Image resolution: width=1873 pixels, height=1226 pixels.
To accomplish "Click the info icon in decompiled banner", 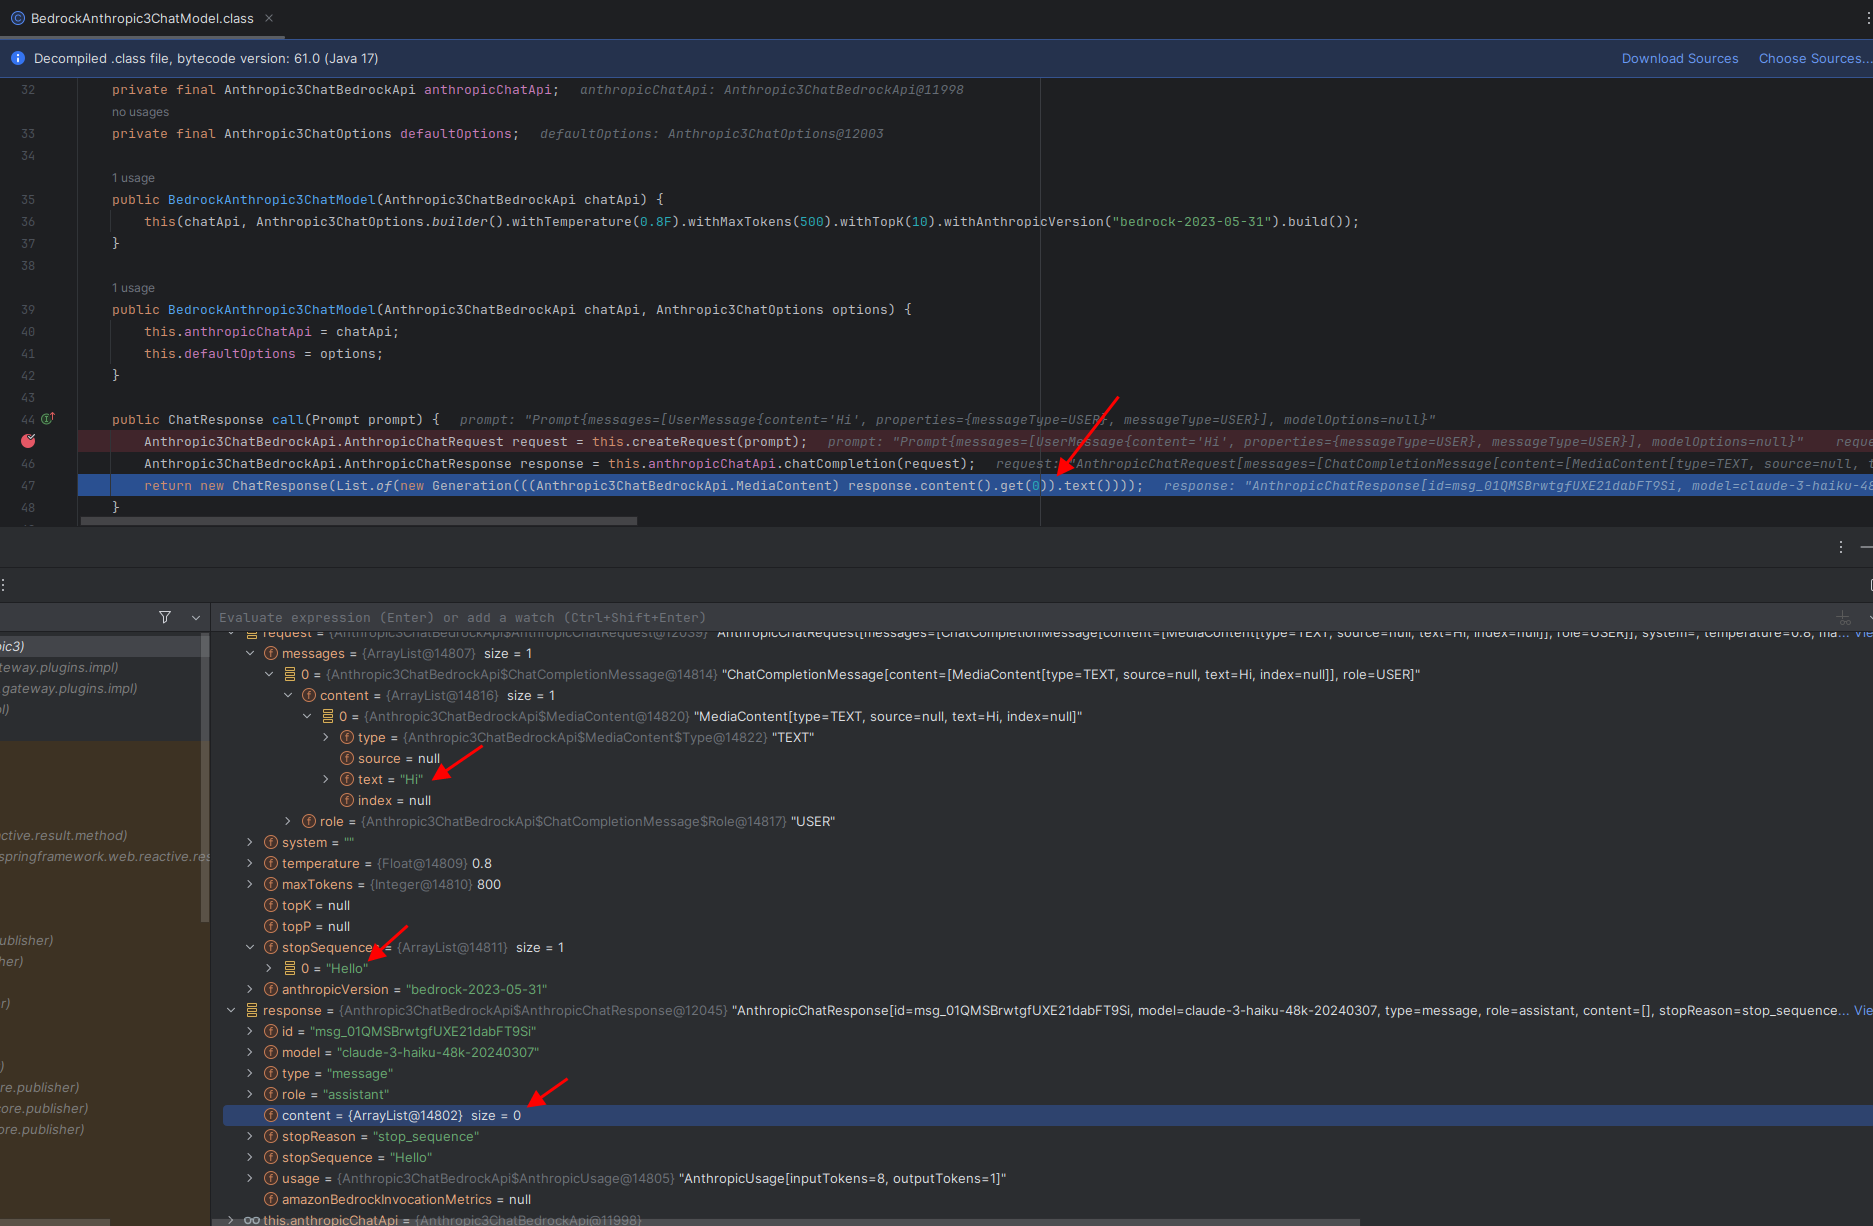I will coord(17,58).
